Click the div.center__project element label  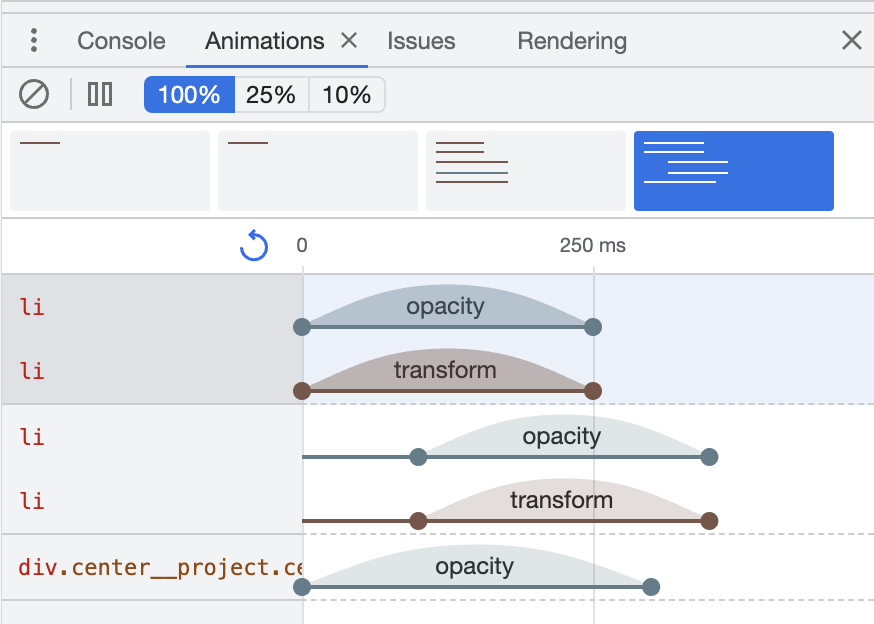coord(161,567)
